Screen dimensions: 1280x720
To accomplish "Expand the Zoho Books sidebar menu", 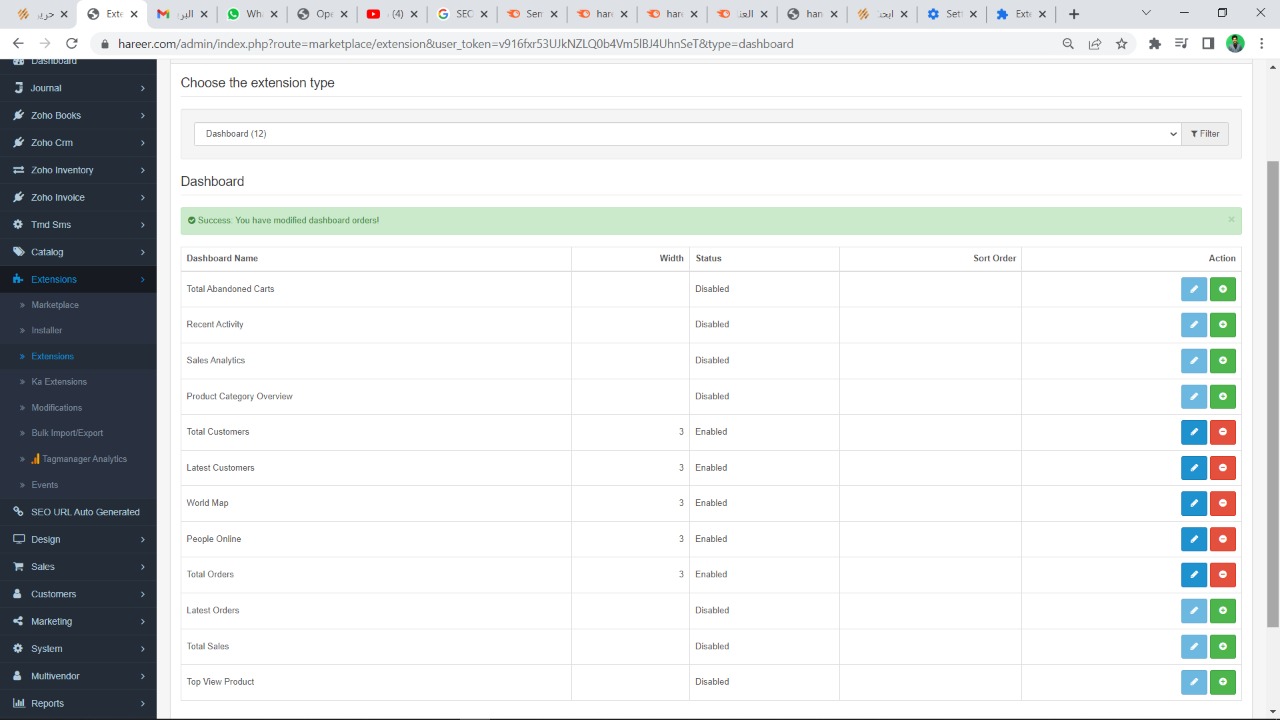I will [78, 115].
